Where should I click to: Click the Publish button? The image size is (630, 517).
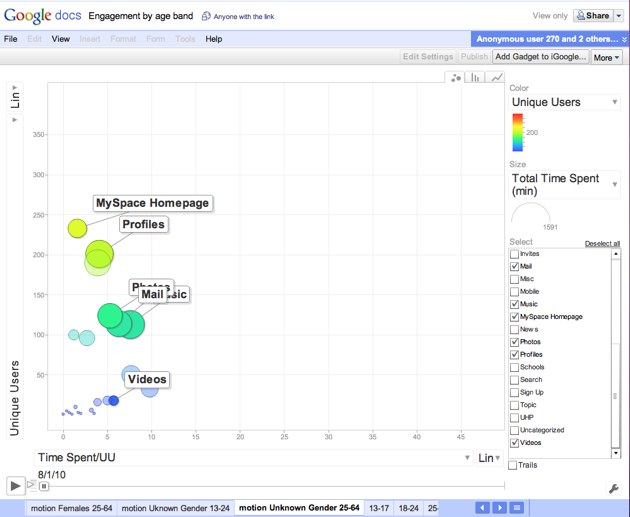(474, 57)
